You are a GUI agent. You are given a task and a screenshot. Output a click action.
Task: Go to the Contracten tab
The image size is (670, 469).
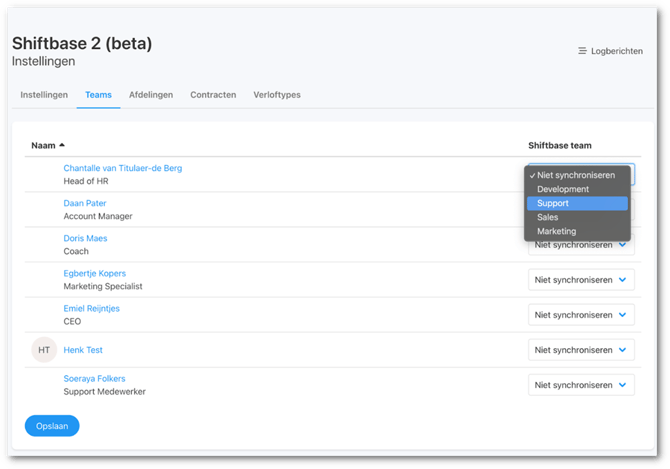(213, 95)
